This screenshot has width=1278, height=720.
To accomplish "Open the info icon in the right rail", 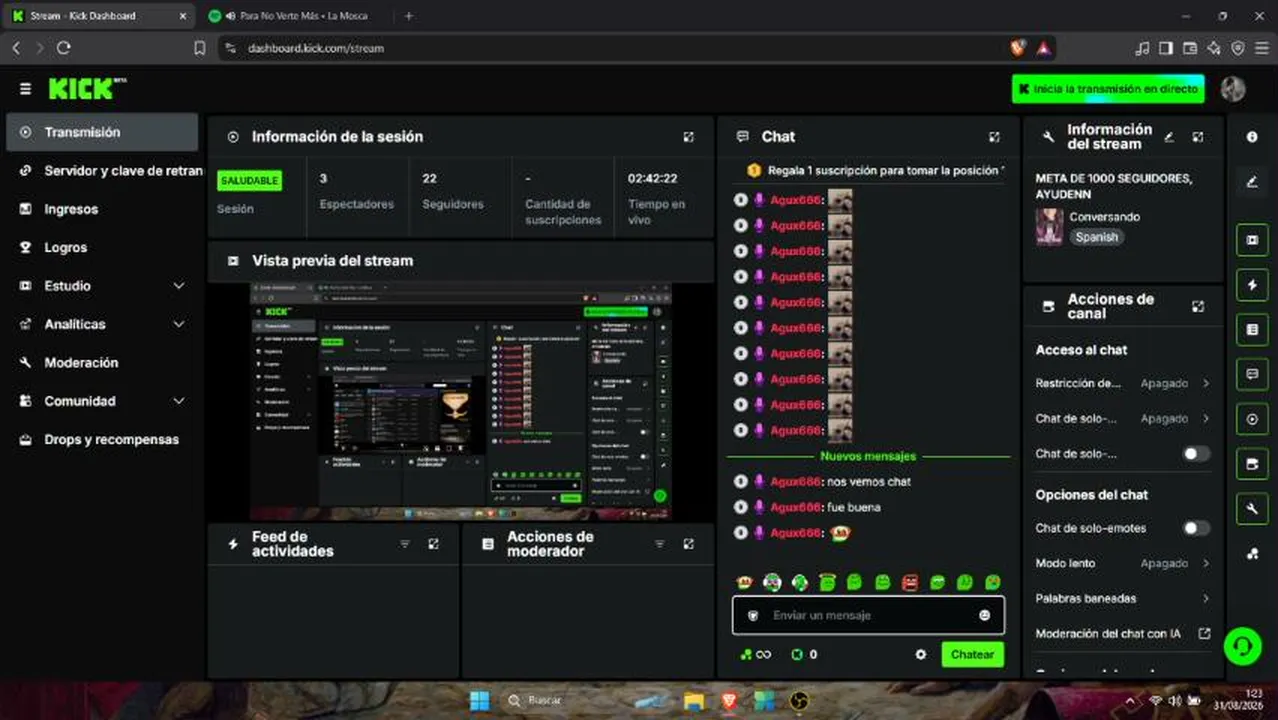I will coord(1252,137).
